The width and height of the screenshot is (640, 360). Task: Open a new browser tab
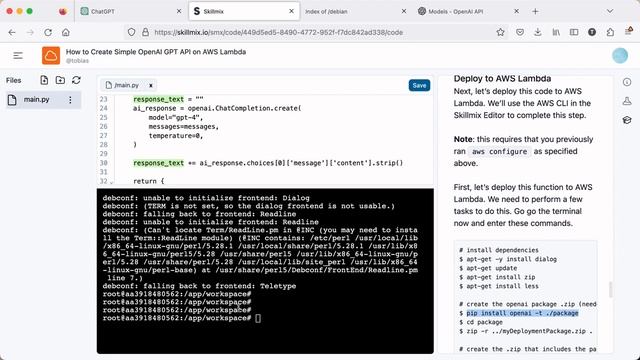(535, 11)
